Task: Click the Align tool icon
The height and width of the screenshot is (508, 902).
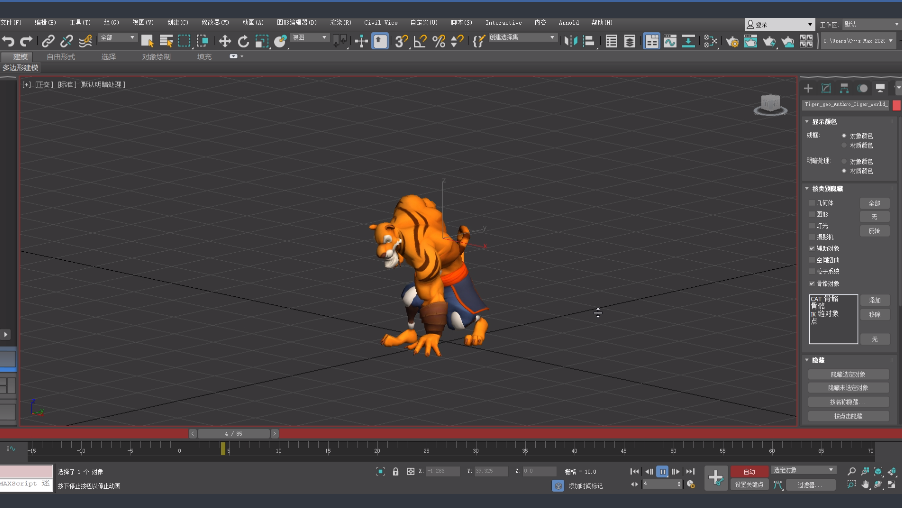Action: pyautogui.click(x=588, y=41)
